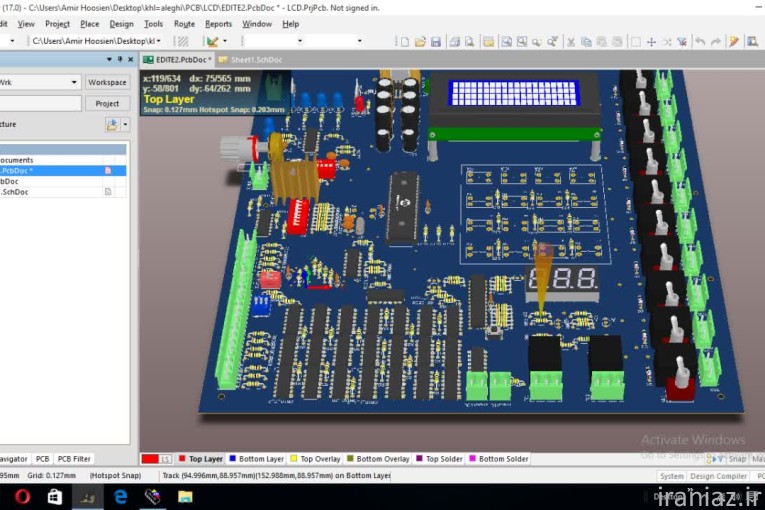This screenshot has height=510, width=765.
Task: Zoom on filtered objects icon
Action: coord(552,42)
